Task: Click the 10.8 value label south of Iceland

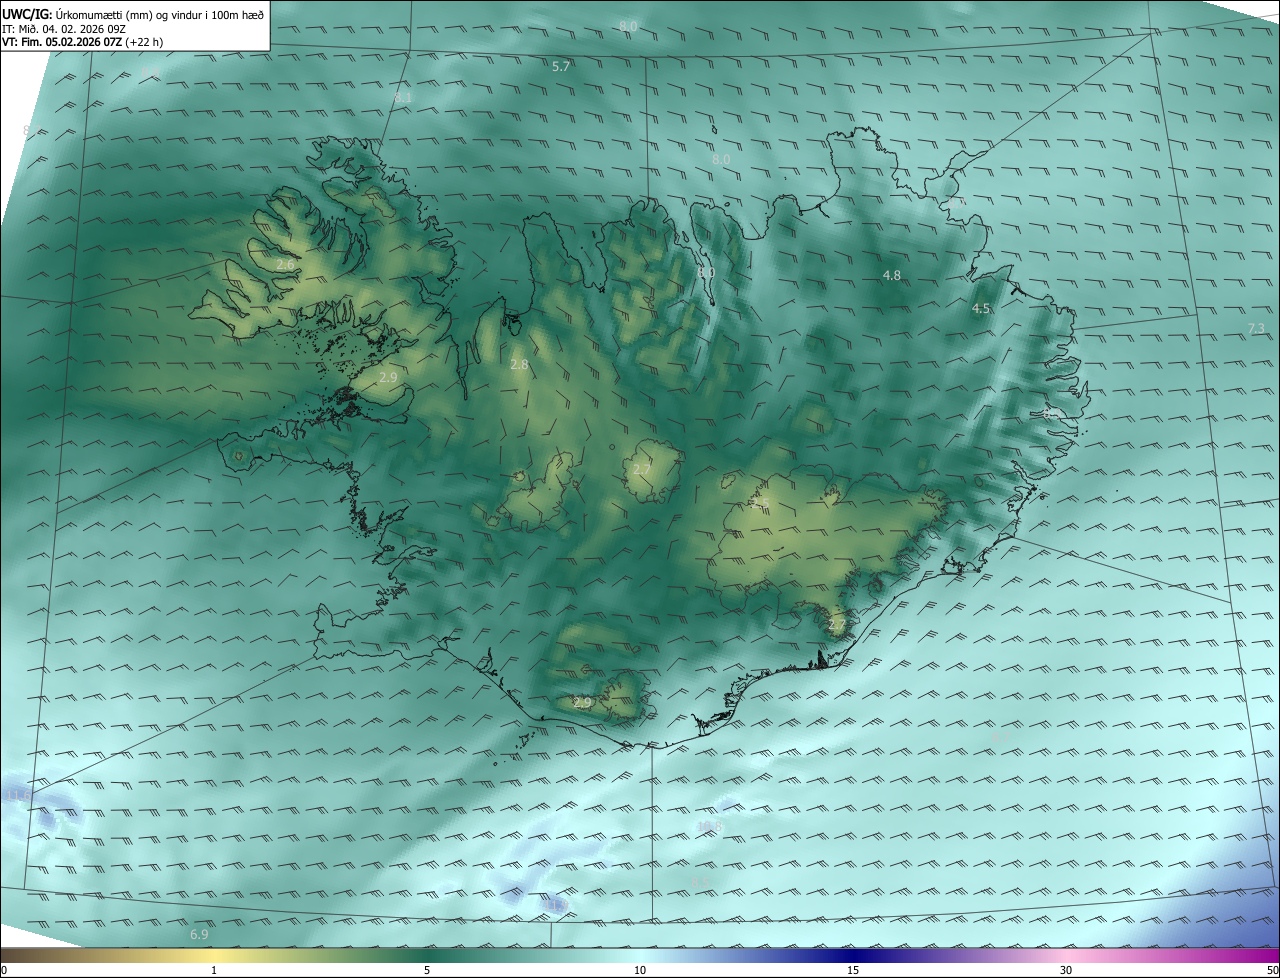Action: 710,827
